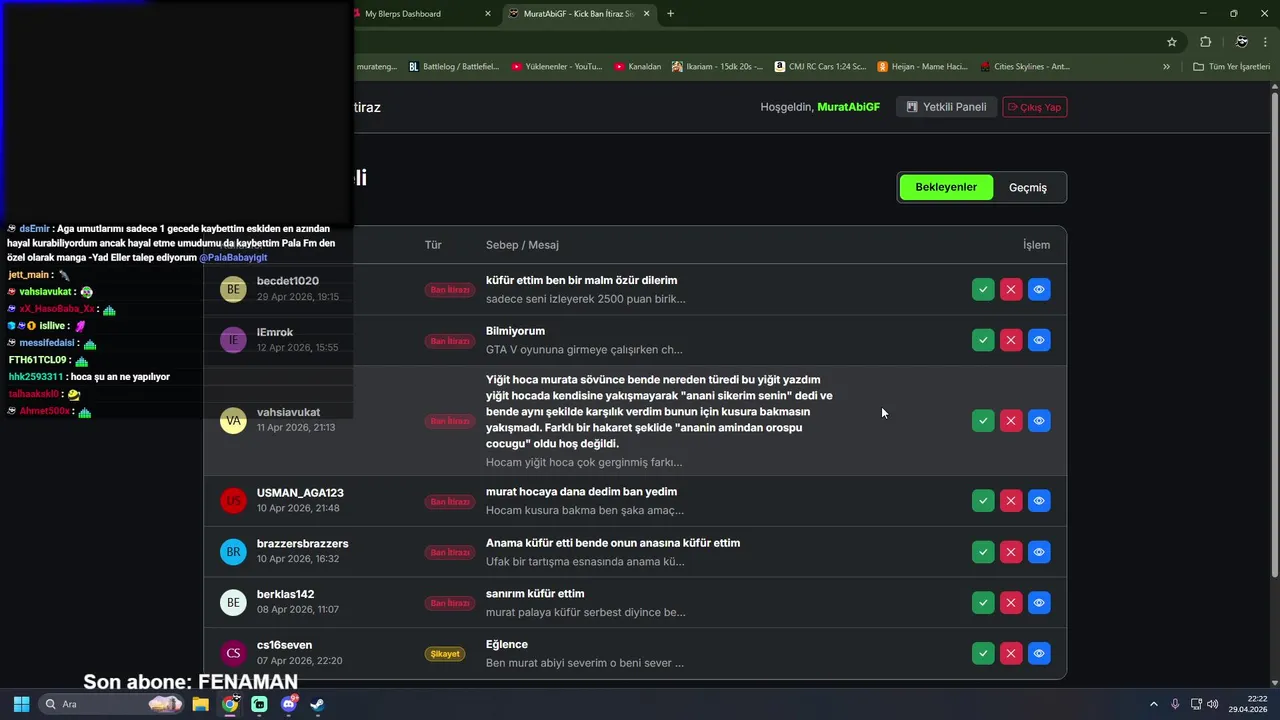Open the Yetkili Paneli button
The height and width of the screenshot is (720, 1280).
tap(946, 107)
